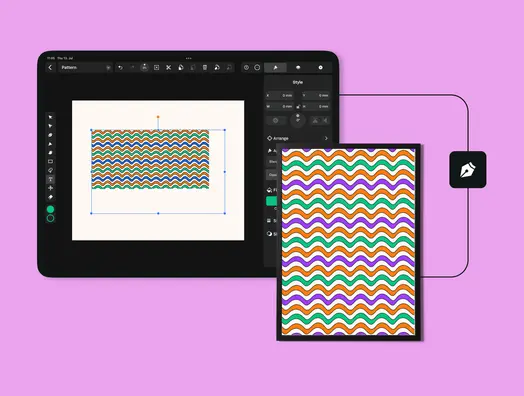Click the Undo arrow in top toolbar
Viewport: 524px width, 396px height.
[x=120, y=68]
